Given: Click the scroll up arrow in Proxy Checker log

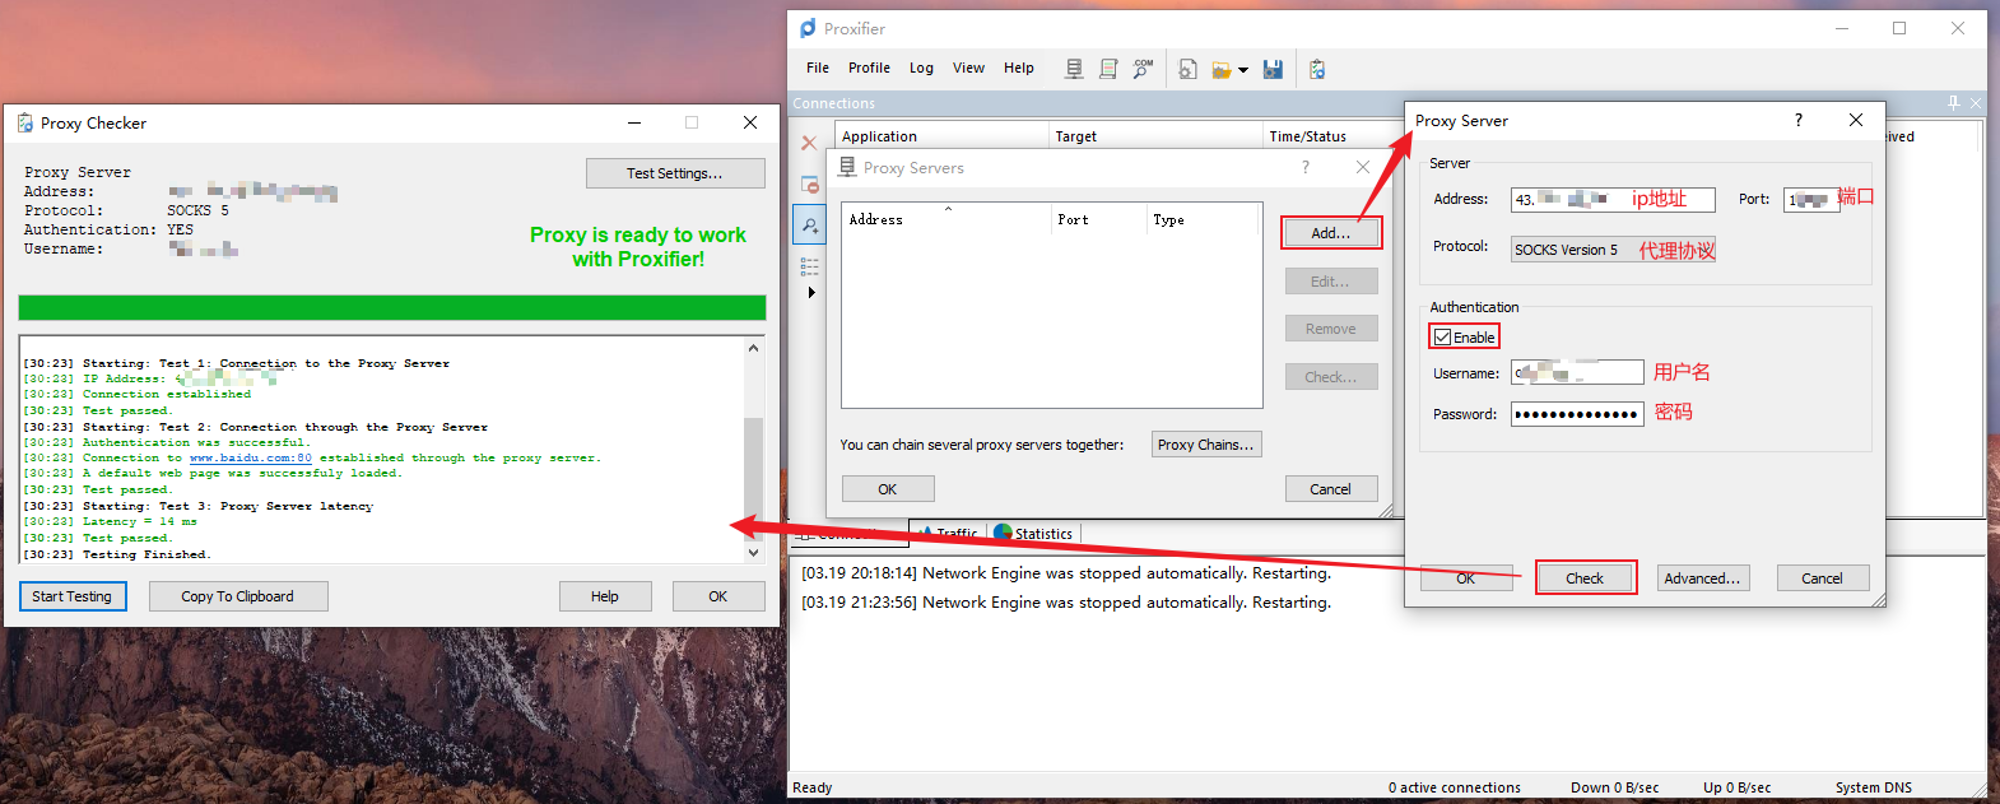Looking at the screenshot, I should click(x=754, y=348).
